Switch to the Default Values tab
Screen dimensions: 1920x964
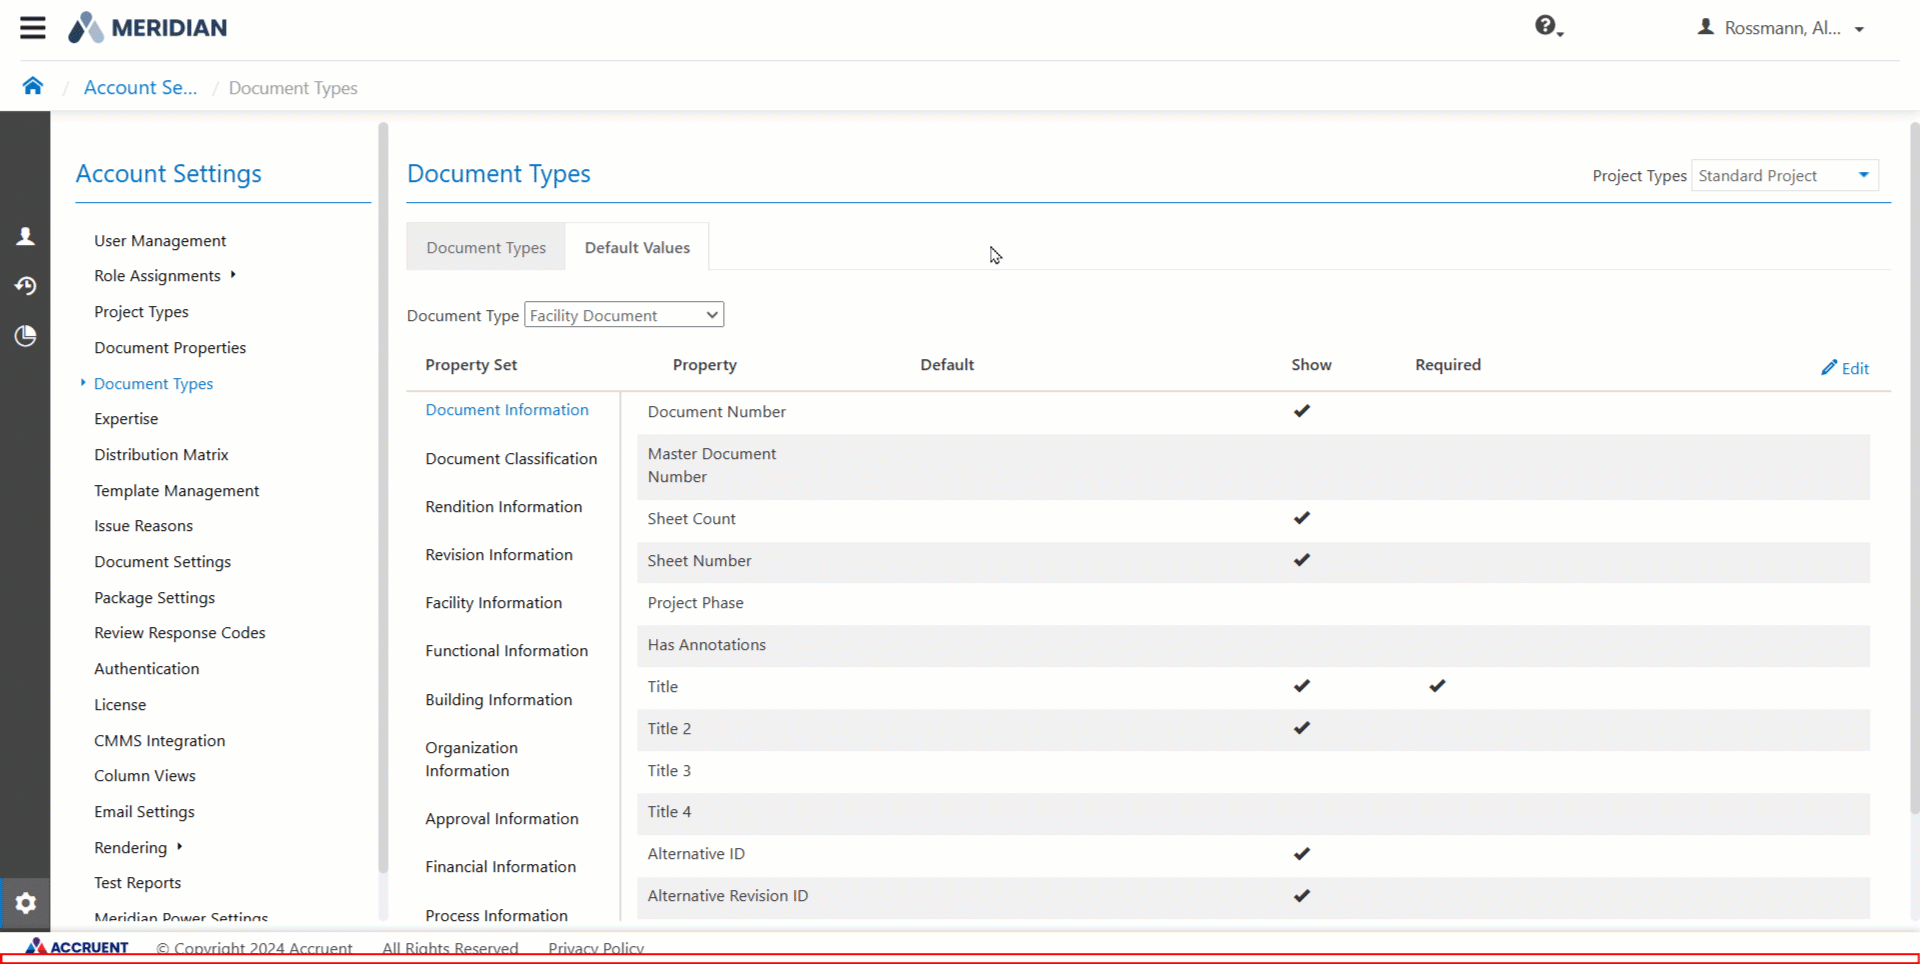coord(637,246)
